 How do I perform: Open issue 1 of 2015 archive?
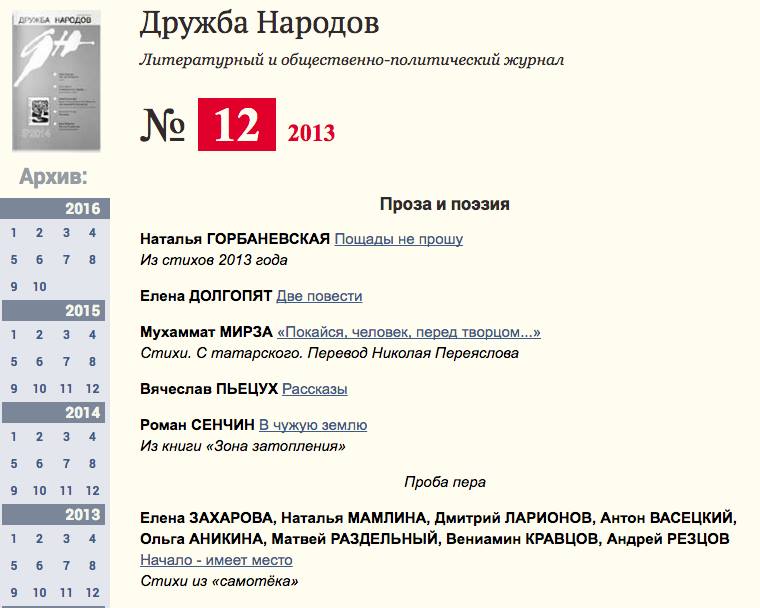pos(14,335)
